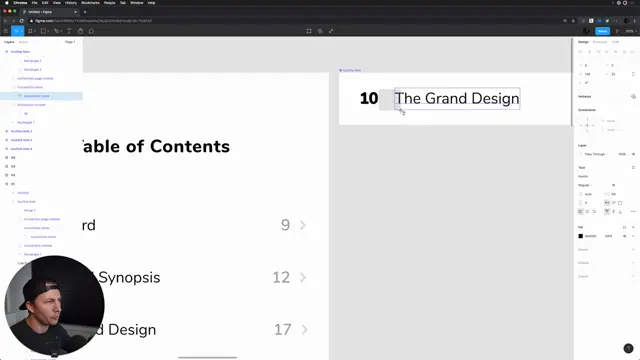
Task: Select the Rectangle 3 layer
Action: (x=33, y=70)
